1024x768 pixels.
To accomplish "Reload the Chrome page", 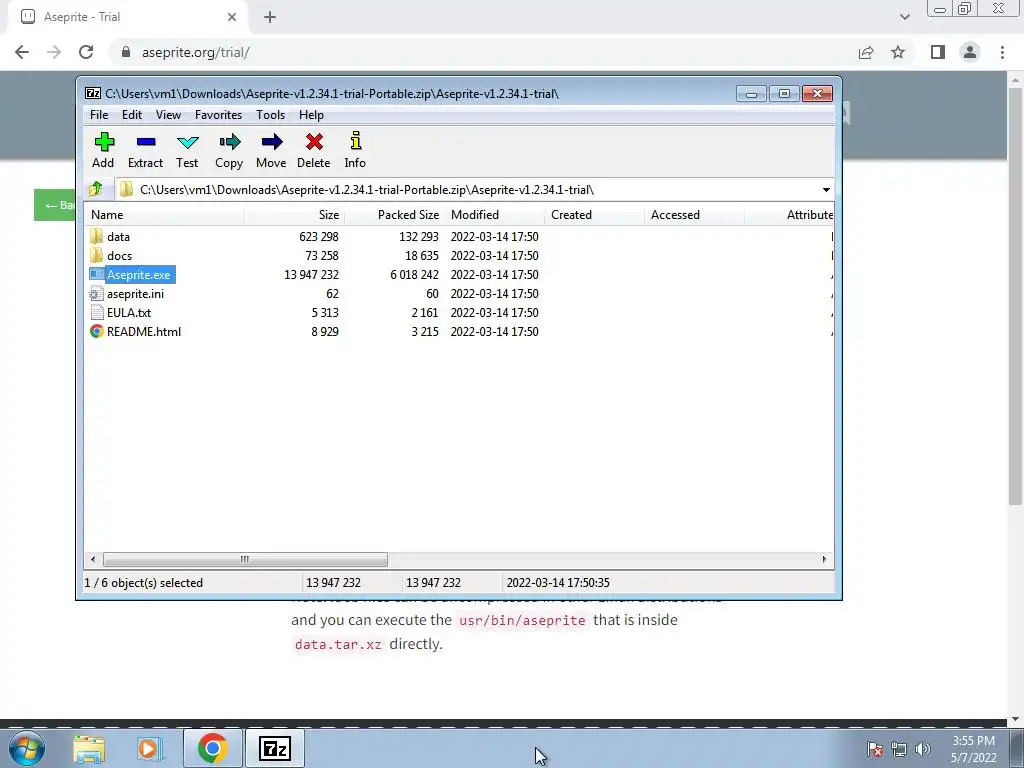I will tap(86, 52).
